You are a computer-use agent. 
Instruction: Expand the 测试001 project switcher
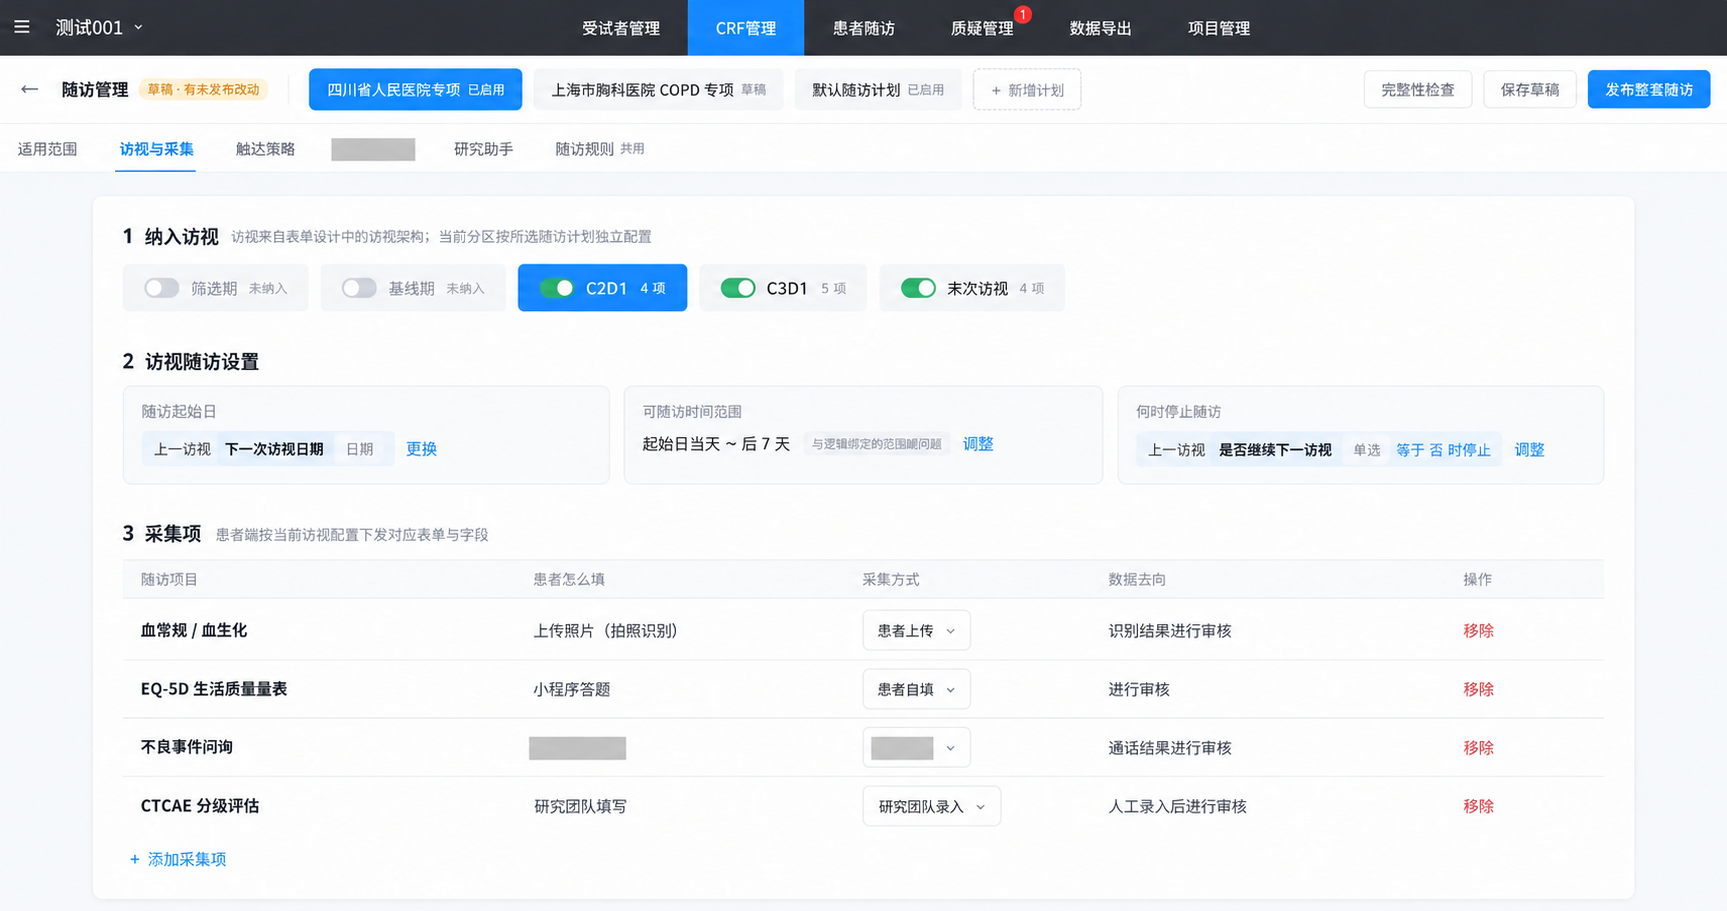(x=99, y=28)
